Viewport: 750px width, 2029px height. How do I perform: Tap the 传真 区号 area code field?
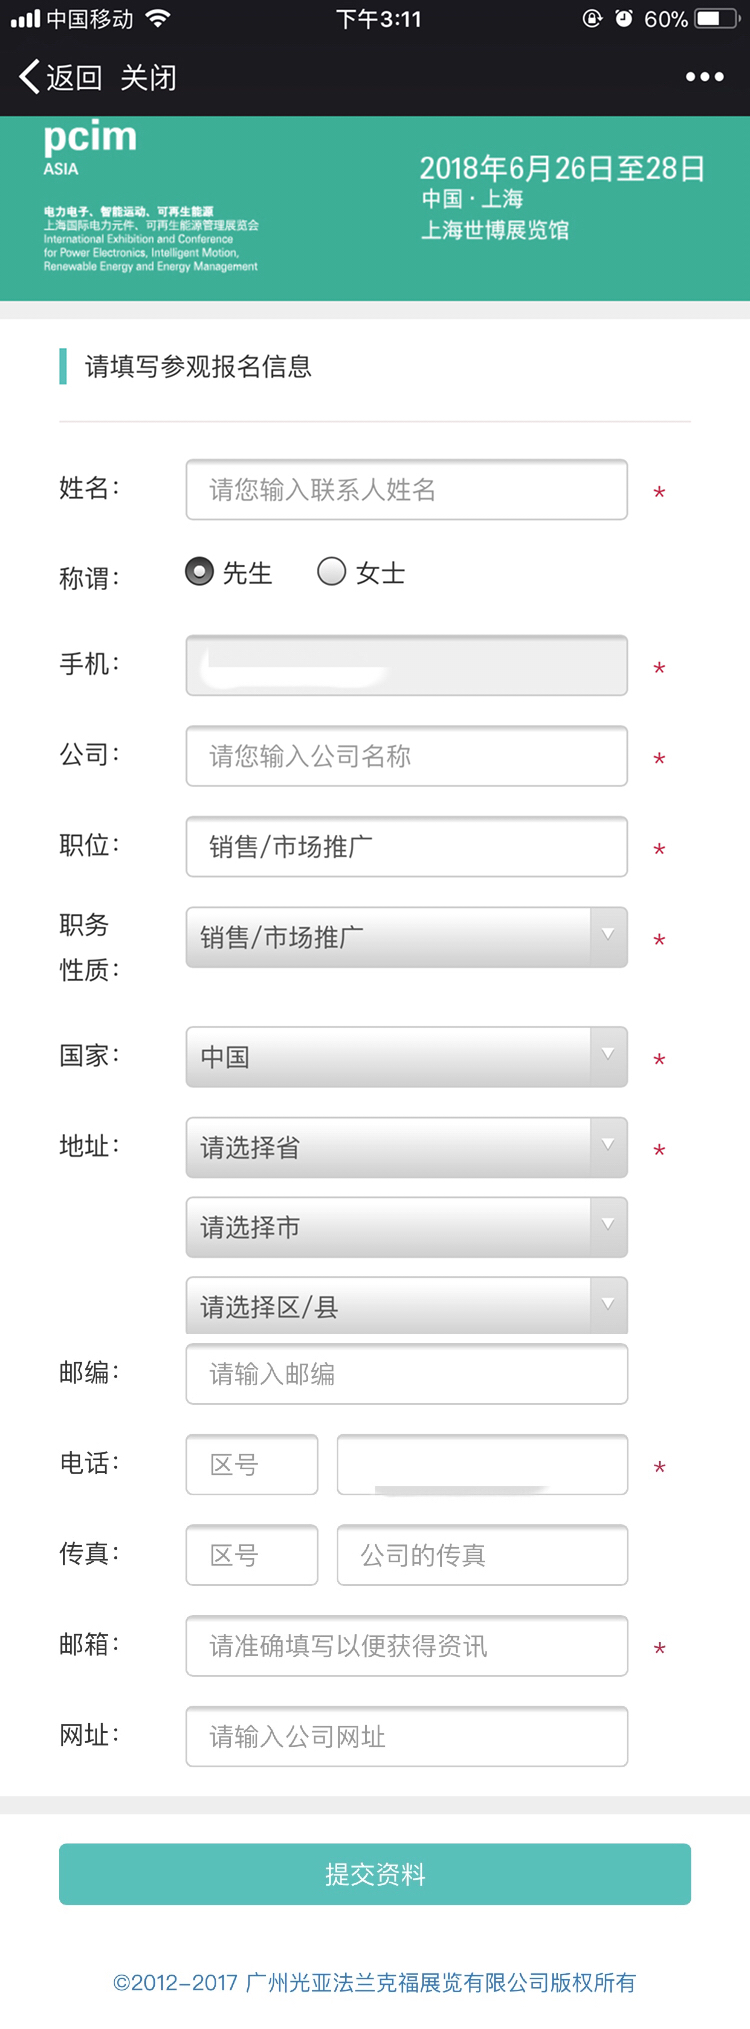point(252,1555)
